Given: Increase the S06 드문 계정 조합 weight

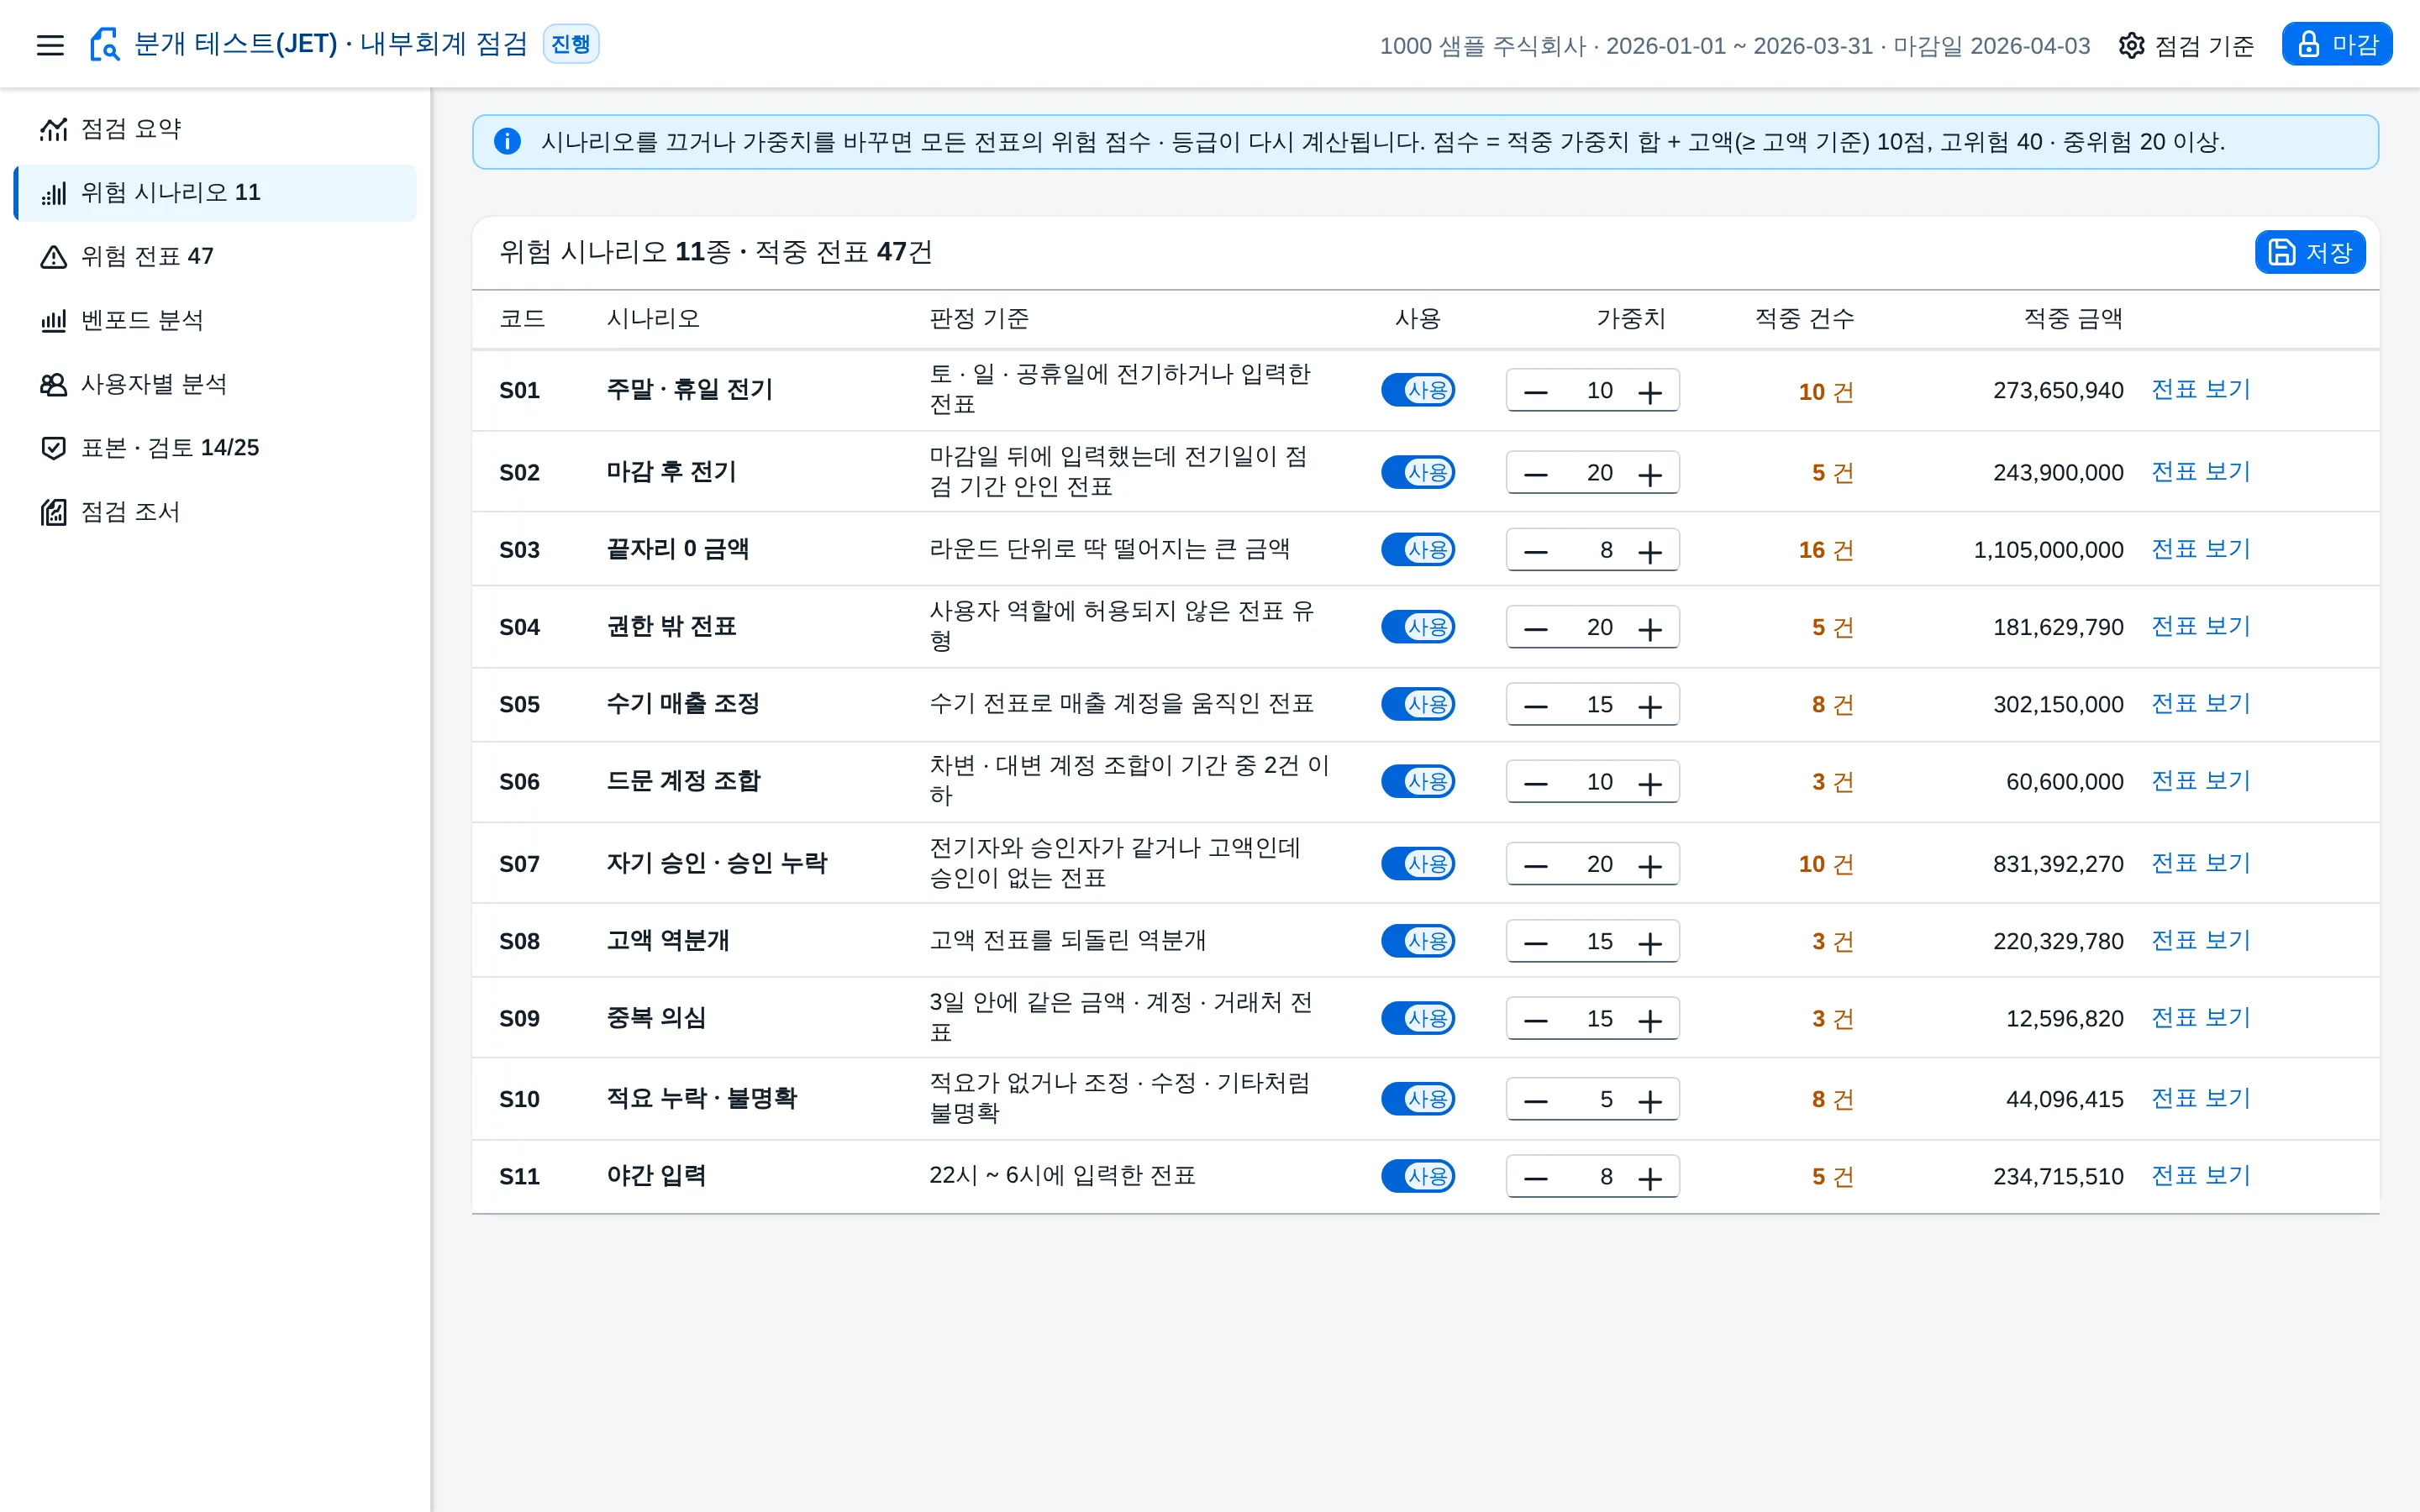Looking at the screenshot, I should pos(1650,782).
